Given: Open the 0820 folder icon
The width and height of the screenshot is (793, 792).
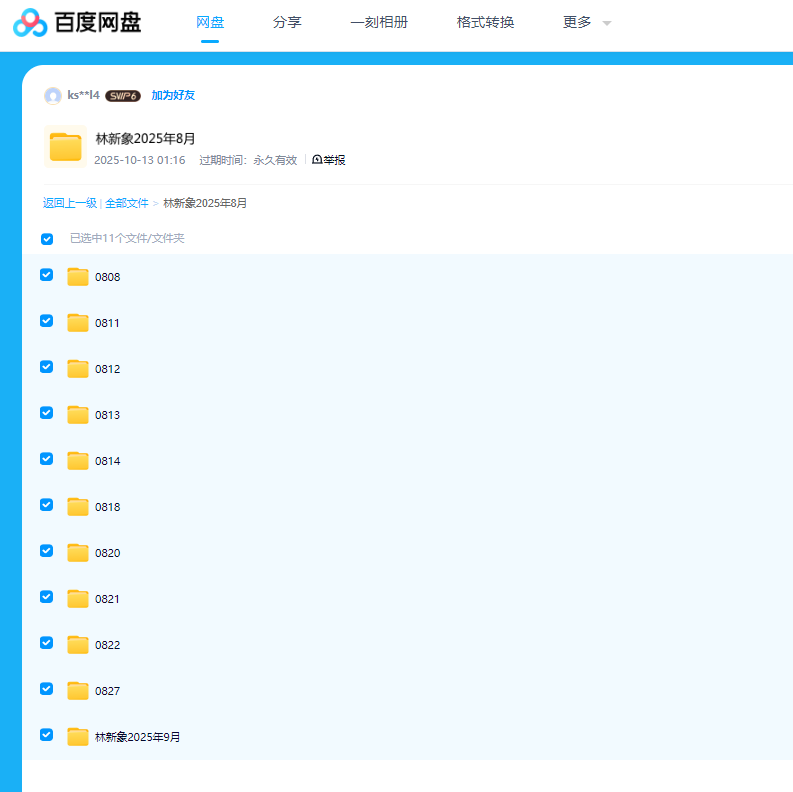Looking at the screenshot, I should (78, 553).
